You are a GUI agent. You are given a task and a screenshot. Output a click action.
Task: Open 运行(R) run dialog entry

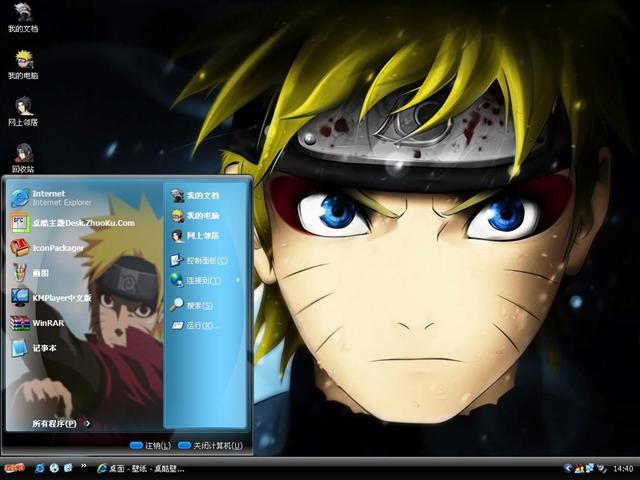point(196,325)
